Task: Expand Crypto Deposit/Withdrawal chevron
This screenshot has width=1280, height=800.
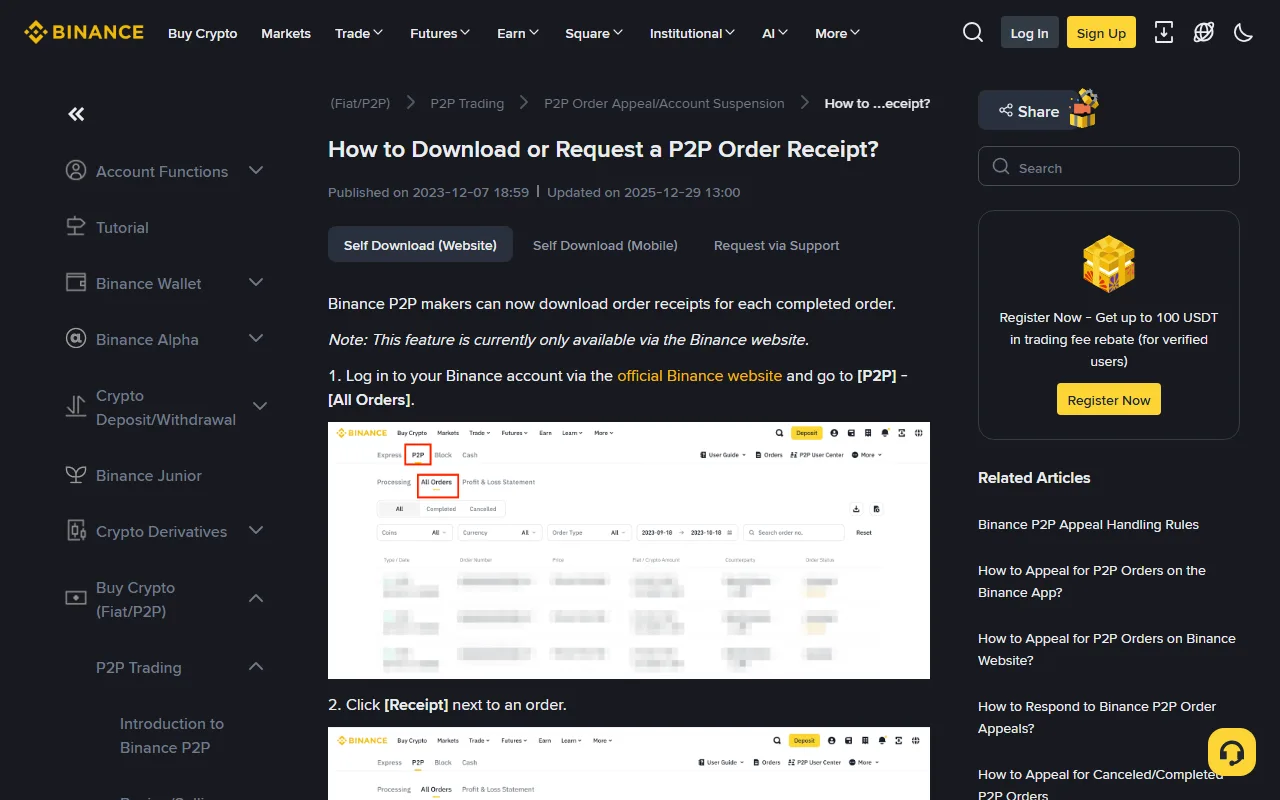Action: 260,406
